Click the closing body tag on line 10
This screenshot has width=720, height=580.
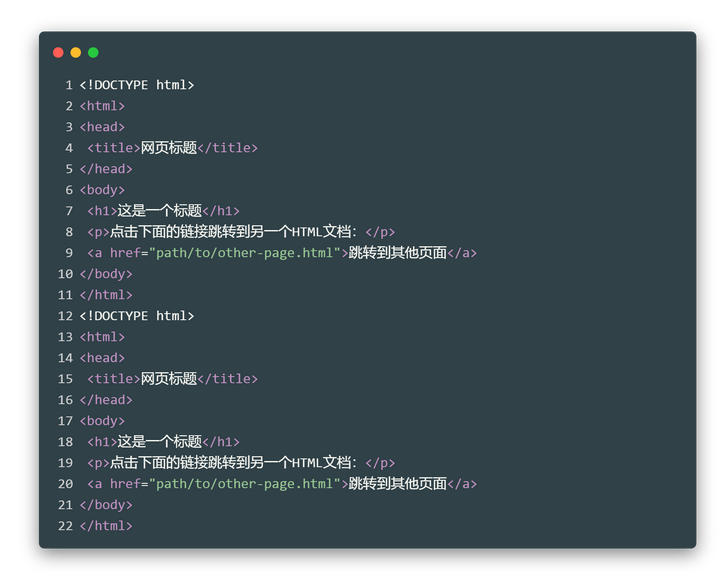tap(106, 274)
